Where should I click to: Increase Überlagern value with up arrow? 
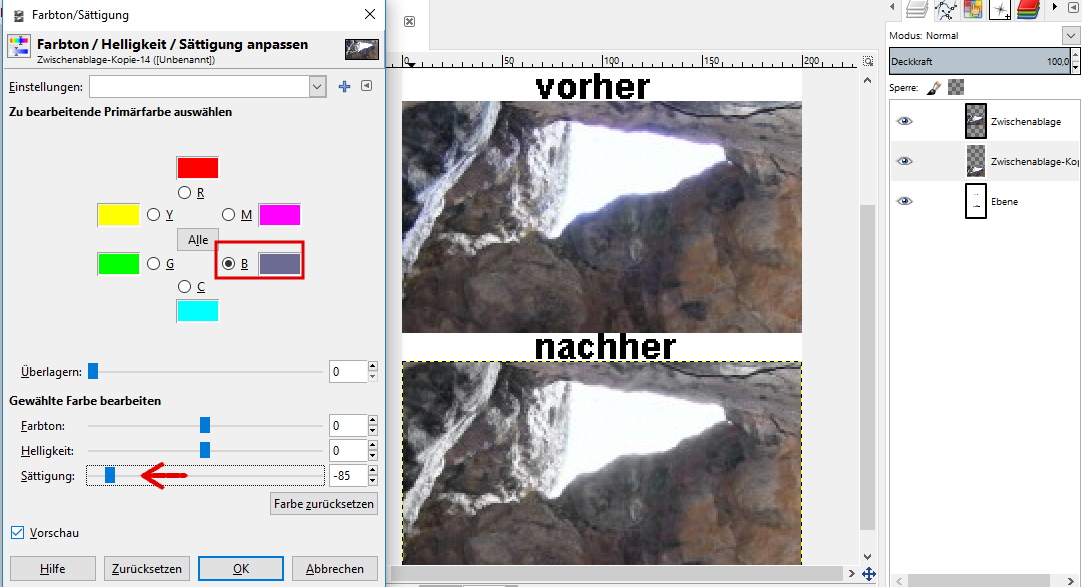(373, 366)
